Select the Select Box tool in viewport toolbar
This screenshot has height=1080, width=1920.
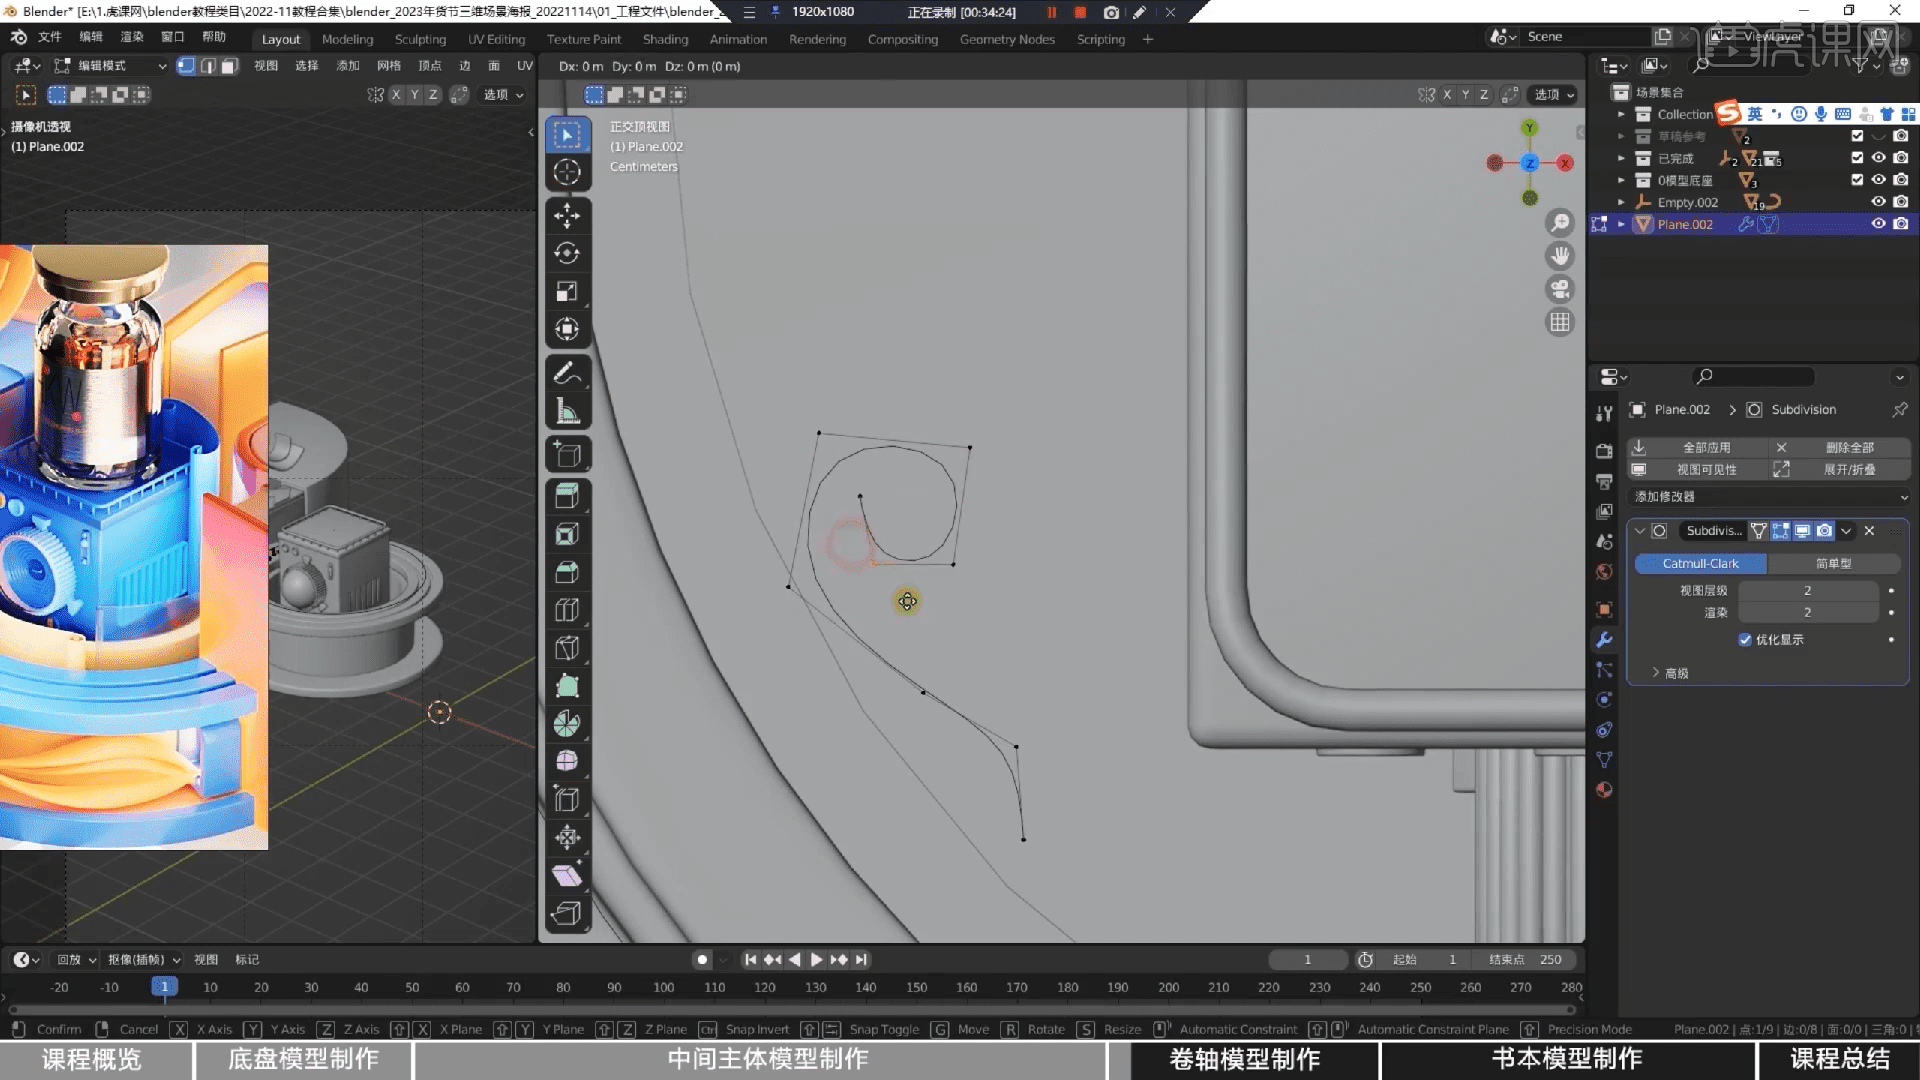pos(567,135)
